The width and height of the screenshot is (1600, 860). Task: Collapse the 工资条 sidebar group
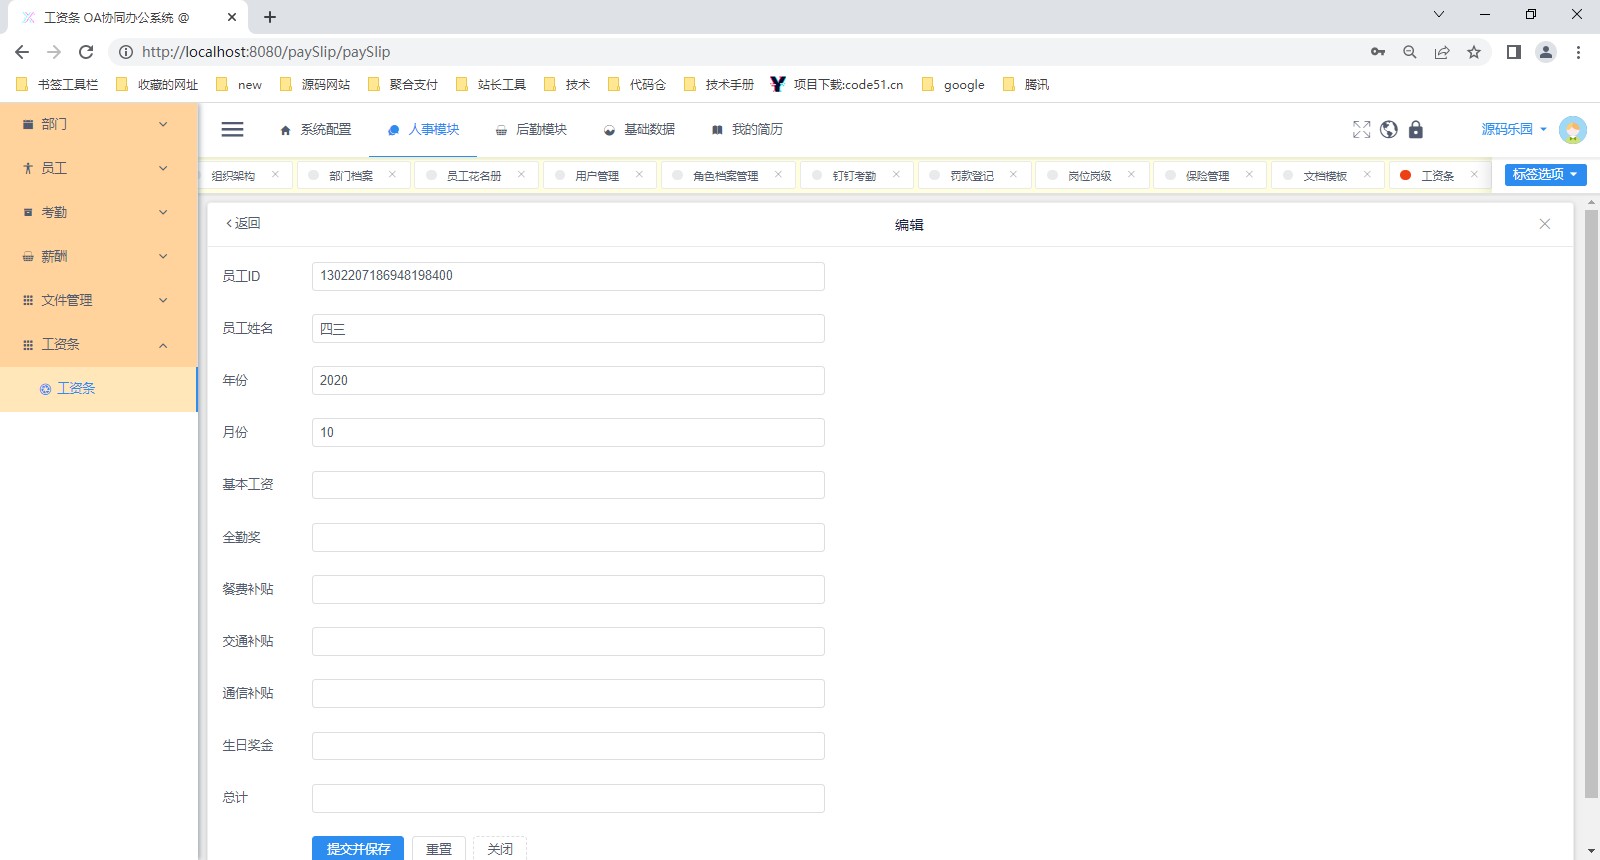[98, 344]
